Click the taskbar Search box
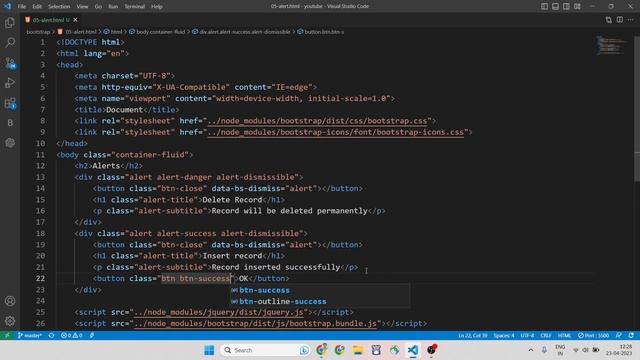The width and height of the screenshot is (640, 360). 265,350
